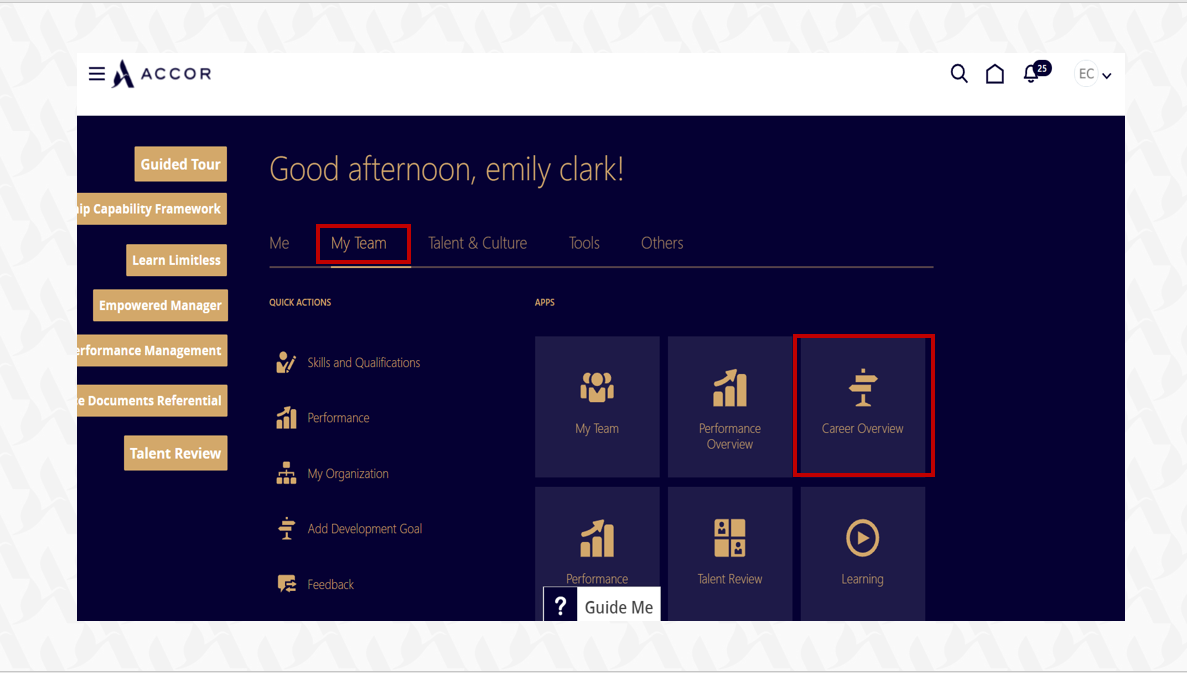Open the My Organization link
The image size is (1187, 673).
click(x=347, y=474)
